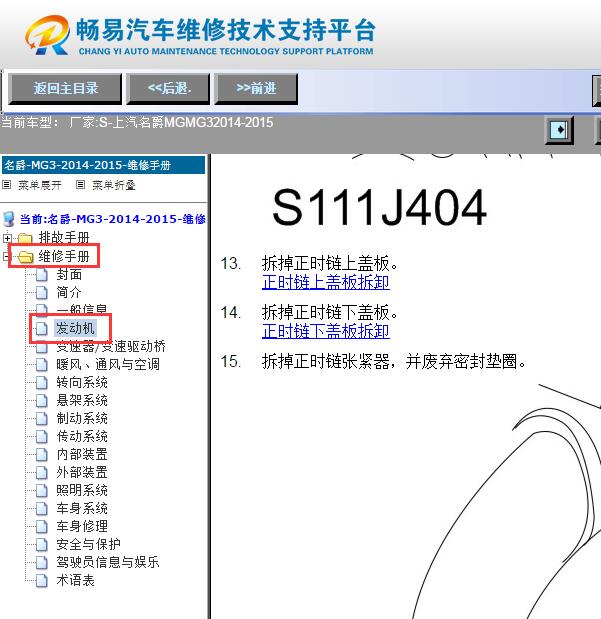Open the 转向系统 page
The height and width of the screenshot is (619, 601).
pyautogui.click(x=82, y=383)
